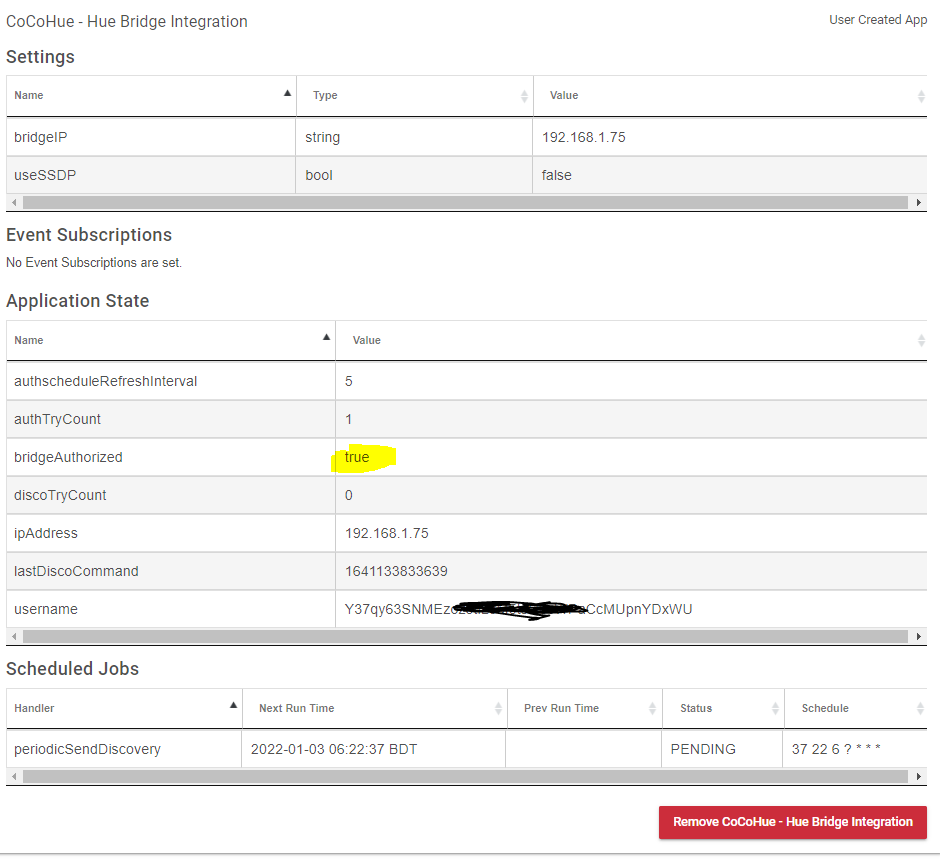Select the ipAddress state name
The height and width of the screenshot is (865, 940).
tap(46, 534)
